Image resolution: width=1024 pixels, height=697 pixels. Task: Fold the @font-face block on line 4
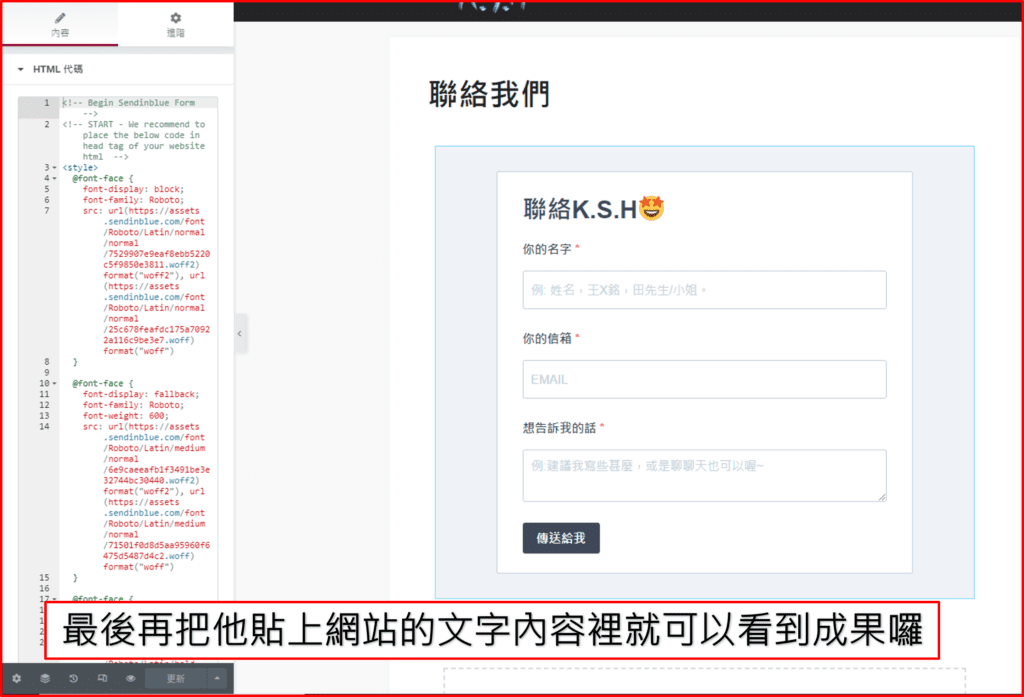(54, 178)
